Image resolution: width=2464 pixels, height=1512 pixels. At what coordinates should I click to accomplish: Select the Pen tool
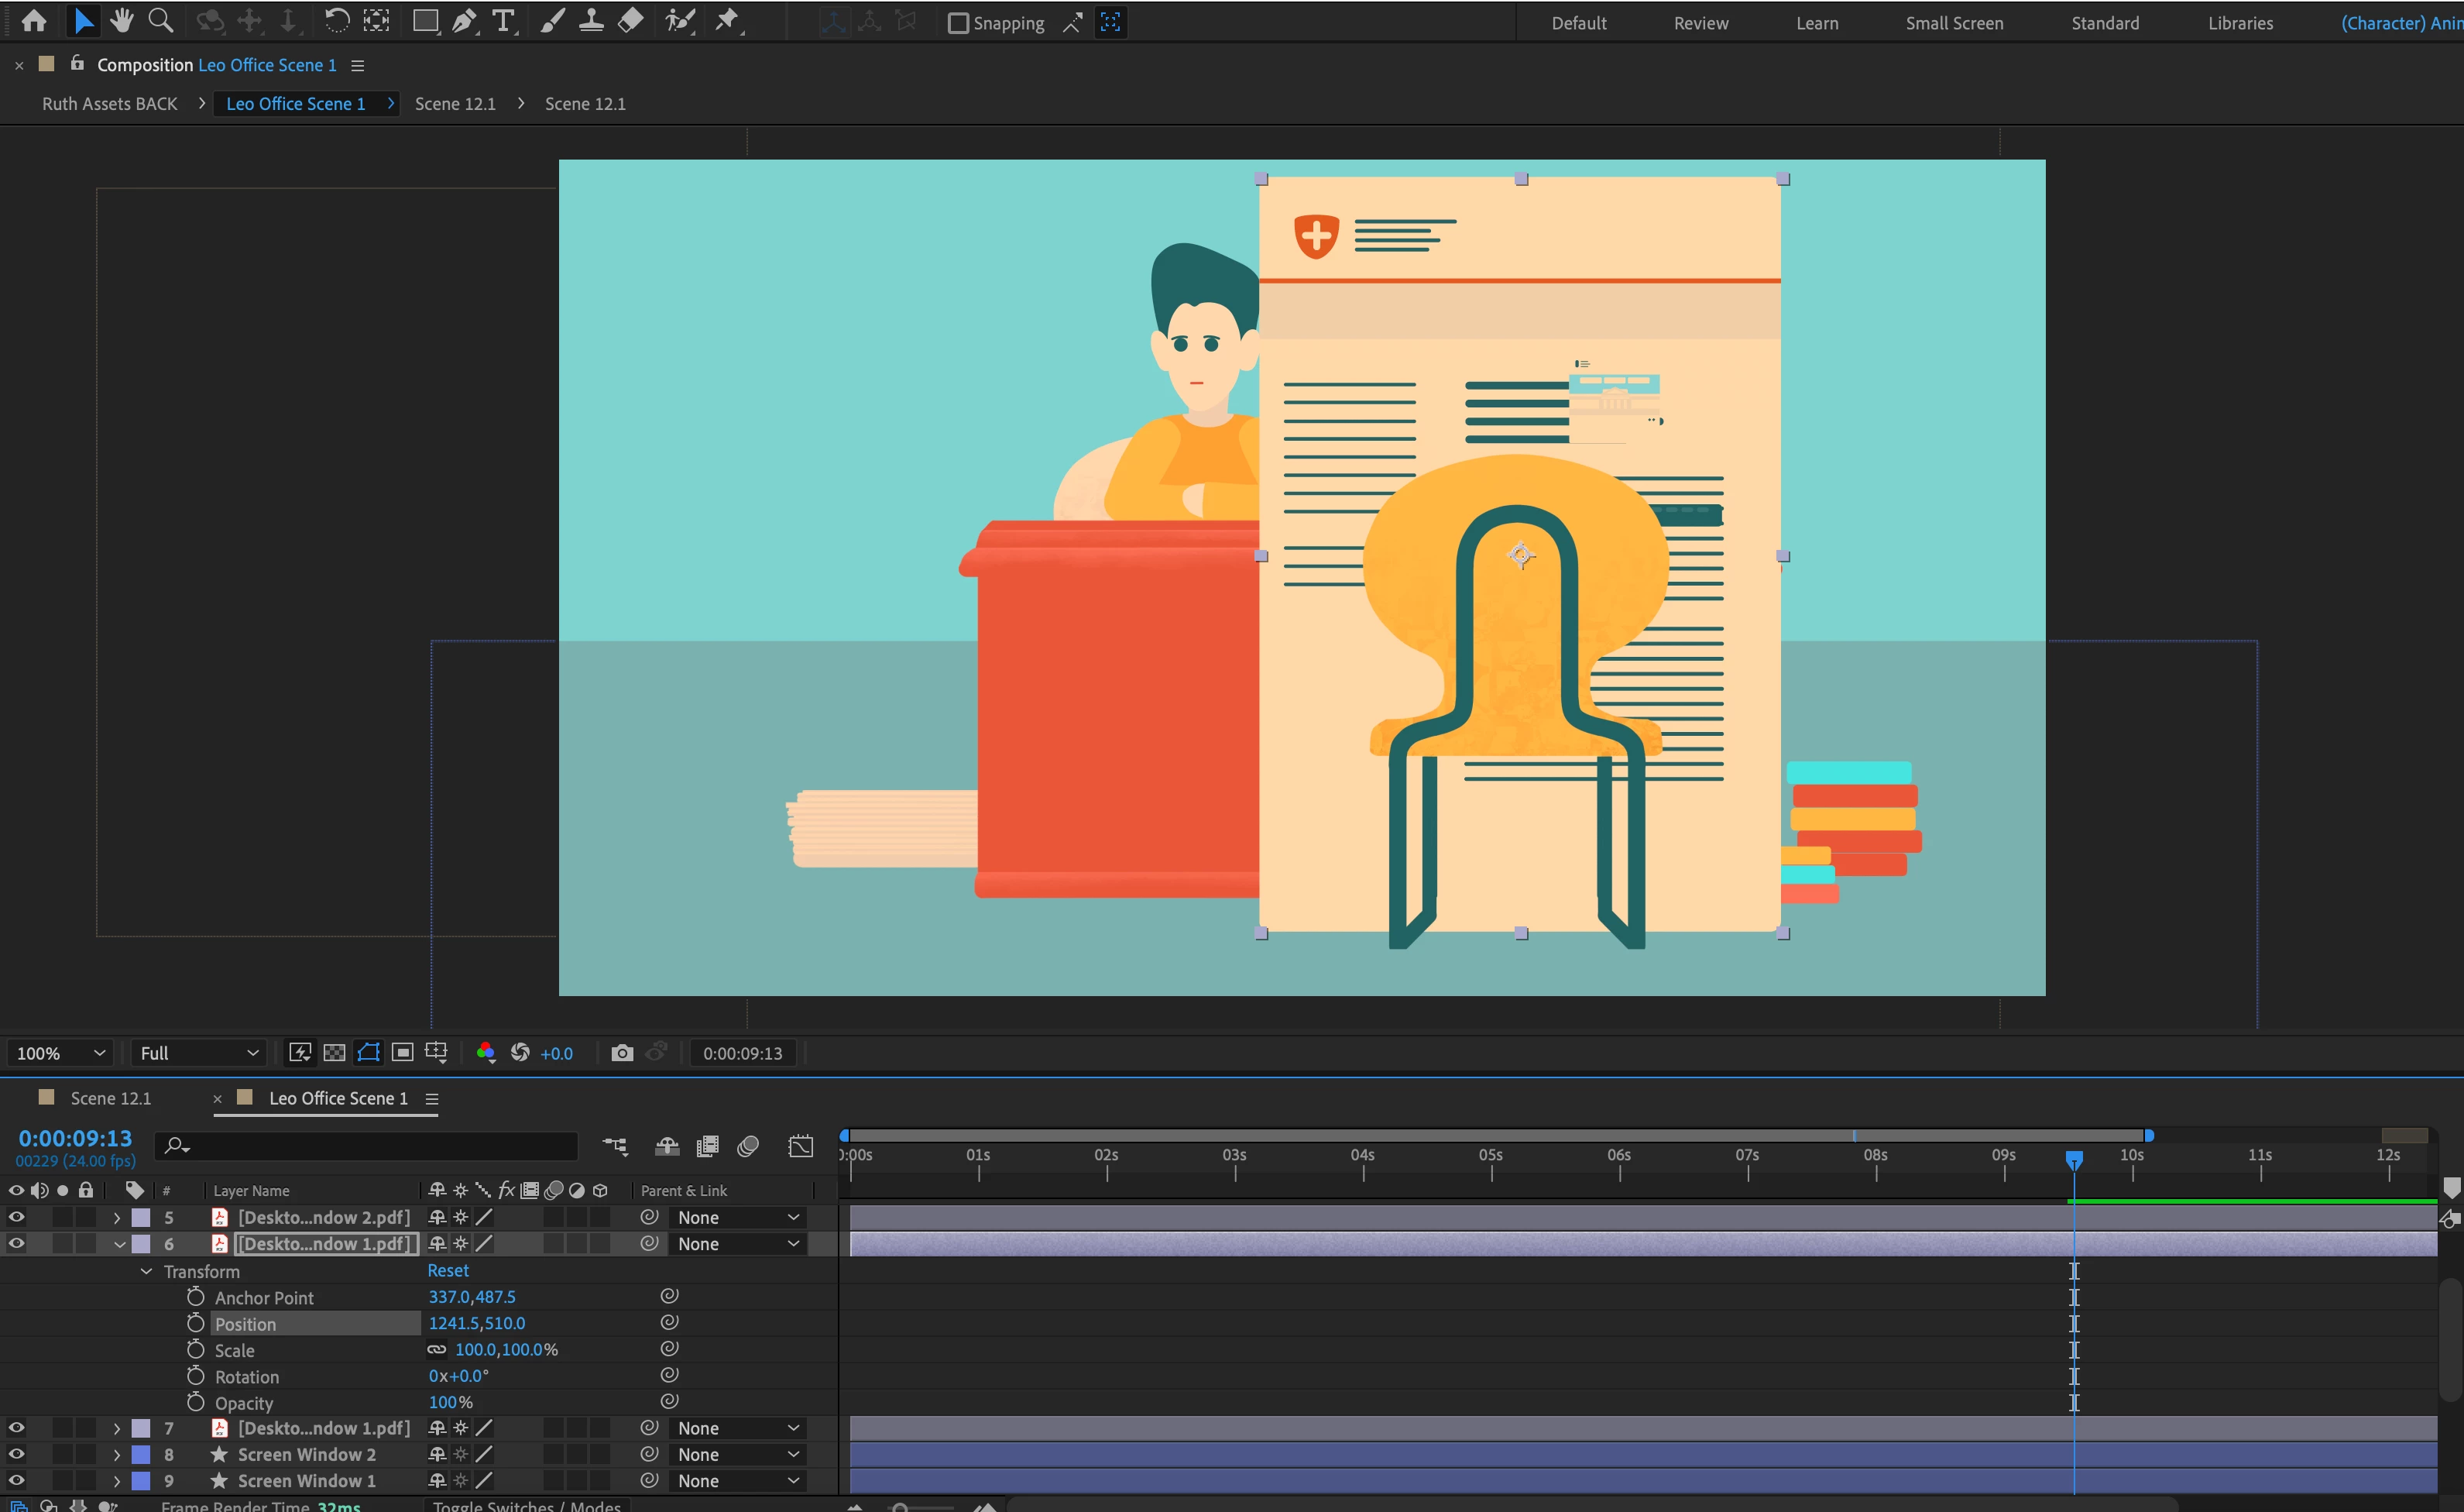464,21
